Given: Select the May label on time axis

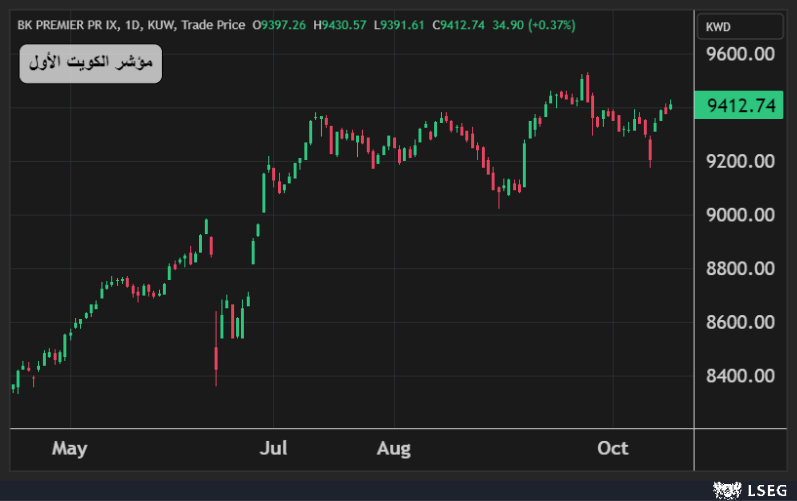Looking at the screenshot, I should 70,448.
